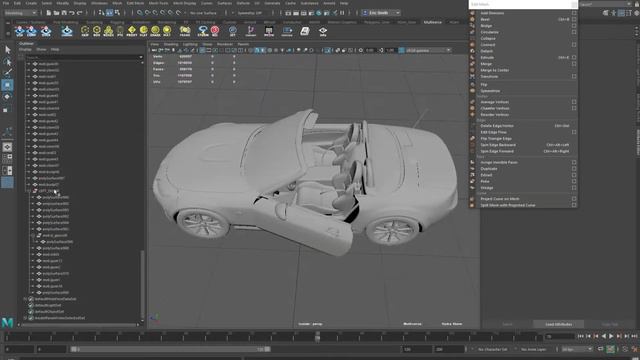Select defaultLightSet in the Outliner
Screen dimensions: 640x360
(x=48, y=305)
